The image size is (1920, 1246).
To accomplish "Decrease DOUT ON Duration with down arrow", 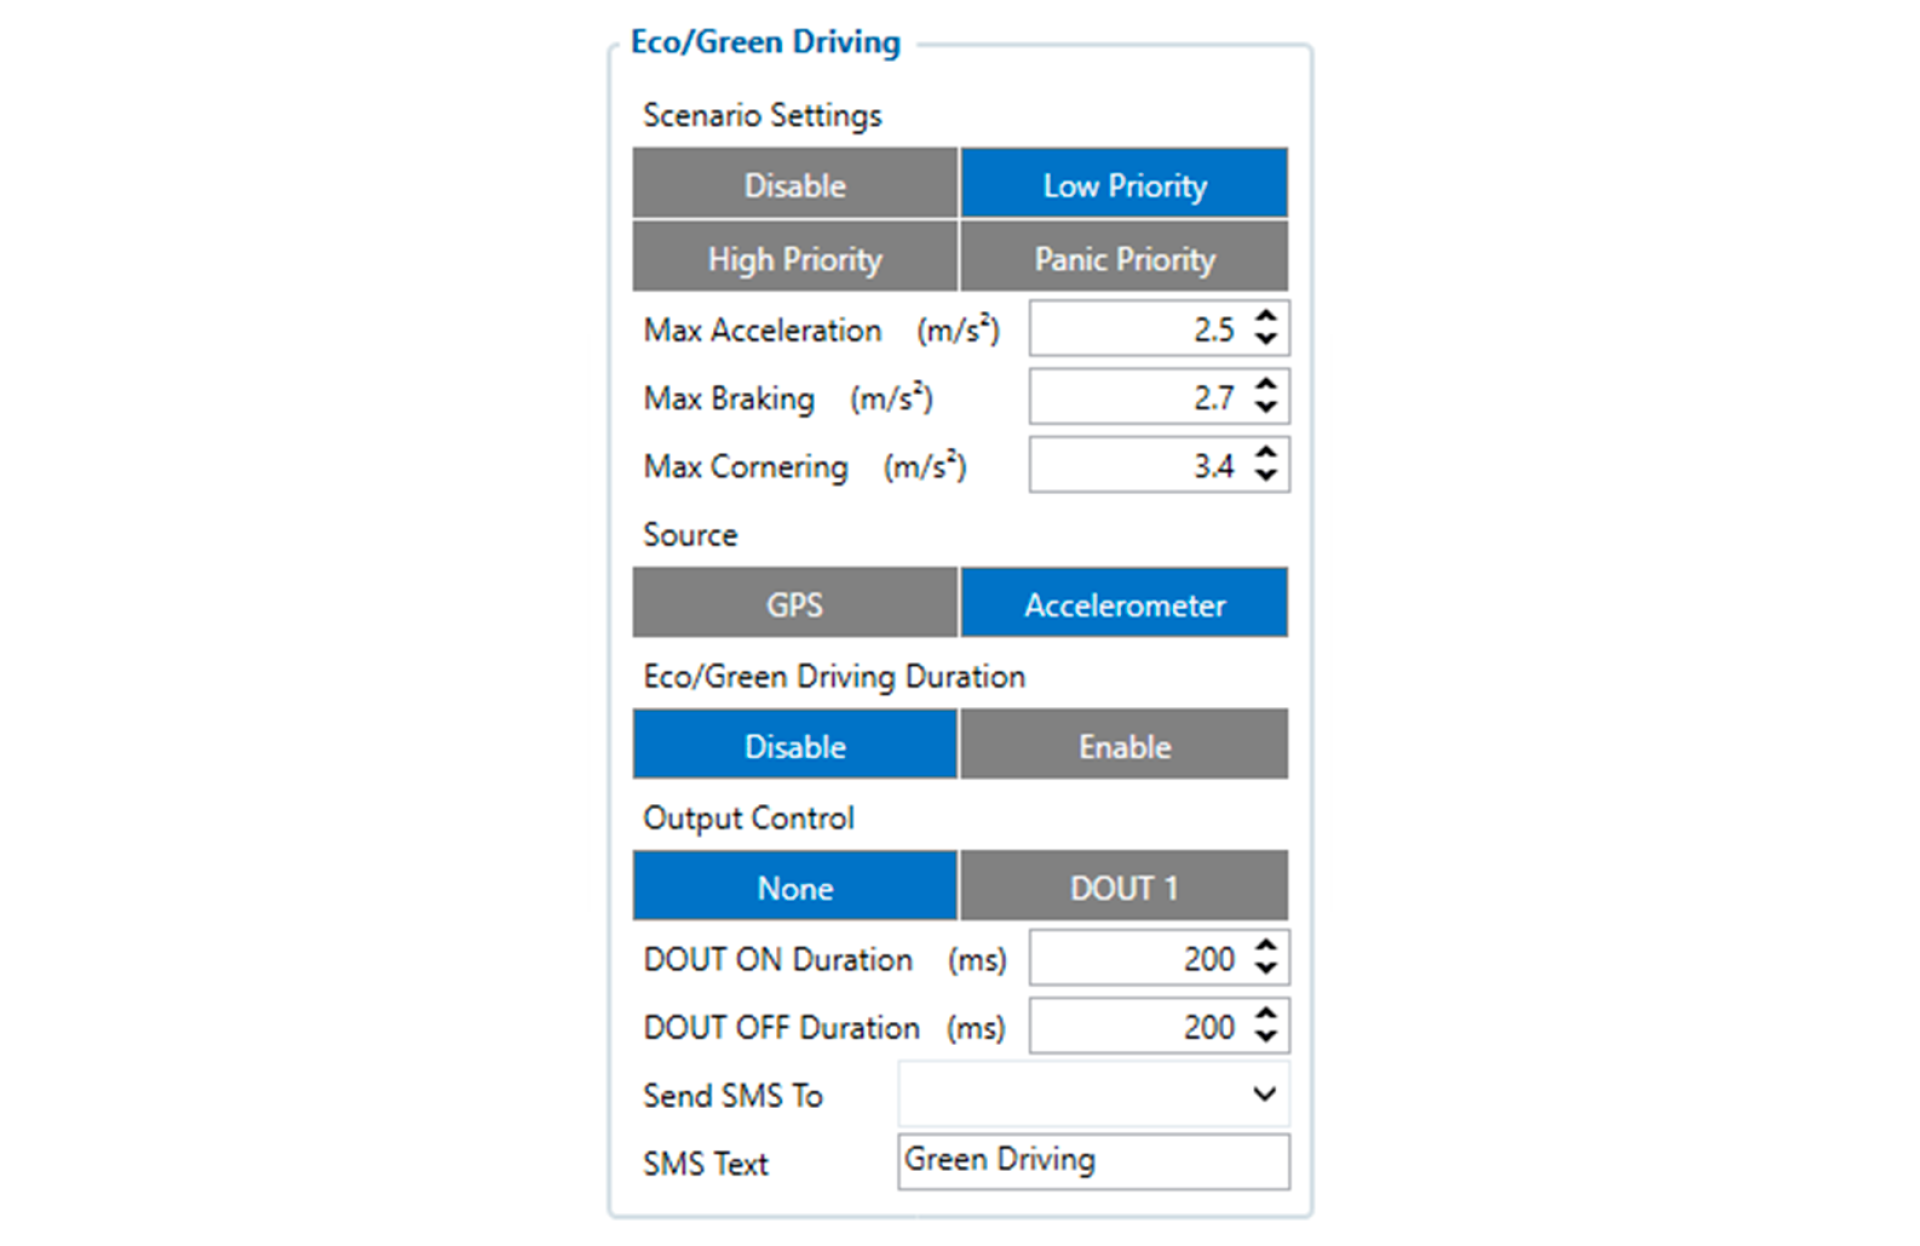I will click(x=1266, y=968).
